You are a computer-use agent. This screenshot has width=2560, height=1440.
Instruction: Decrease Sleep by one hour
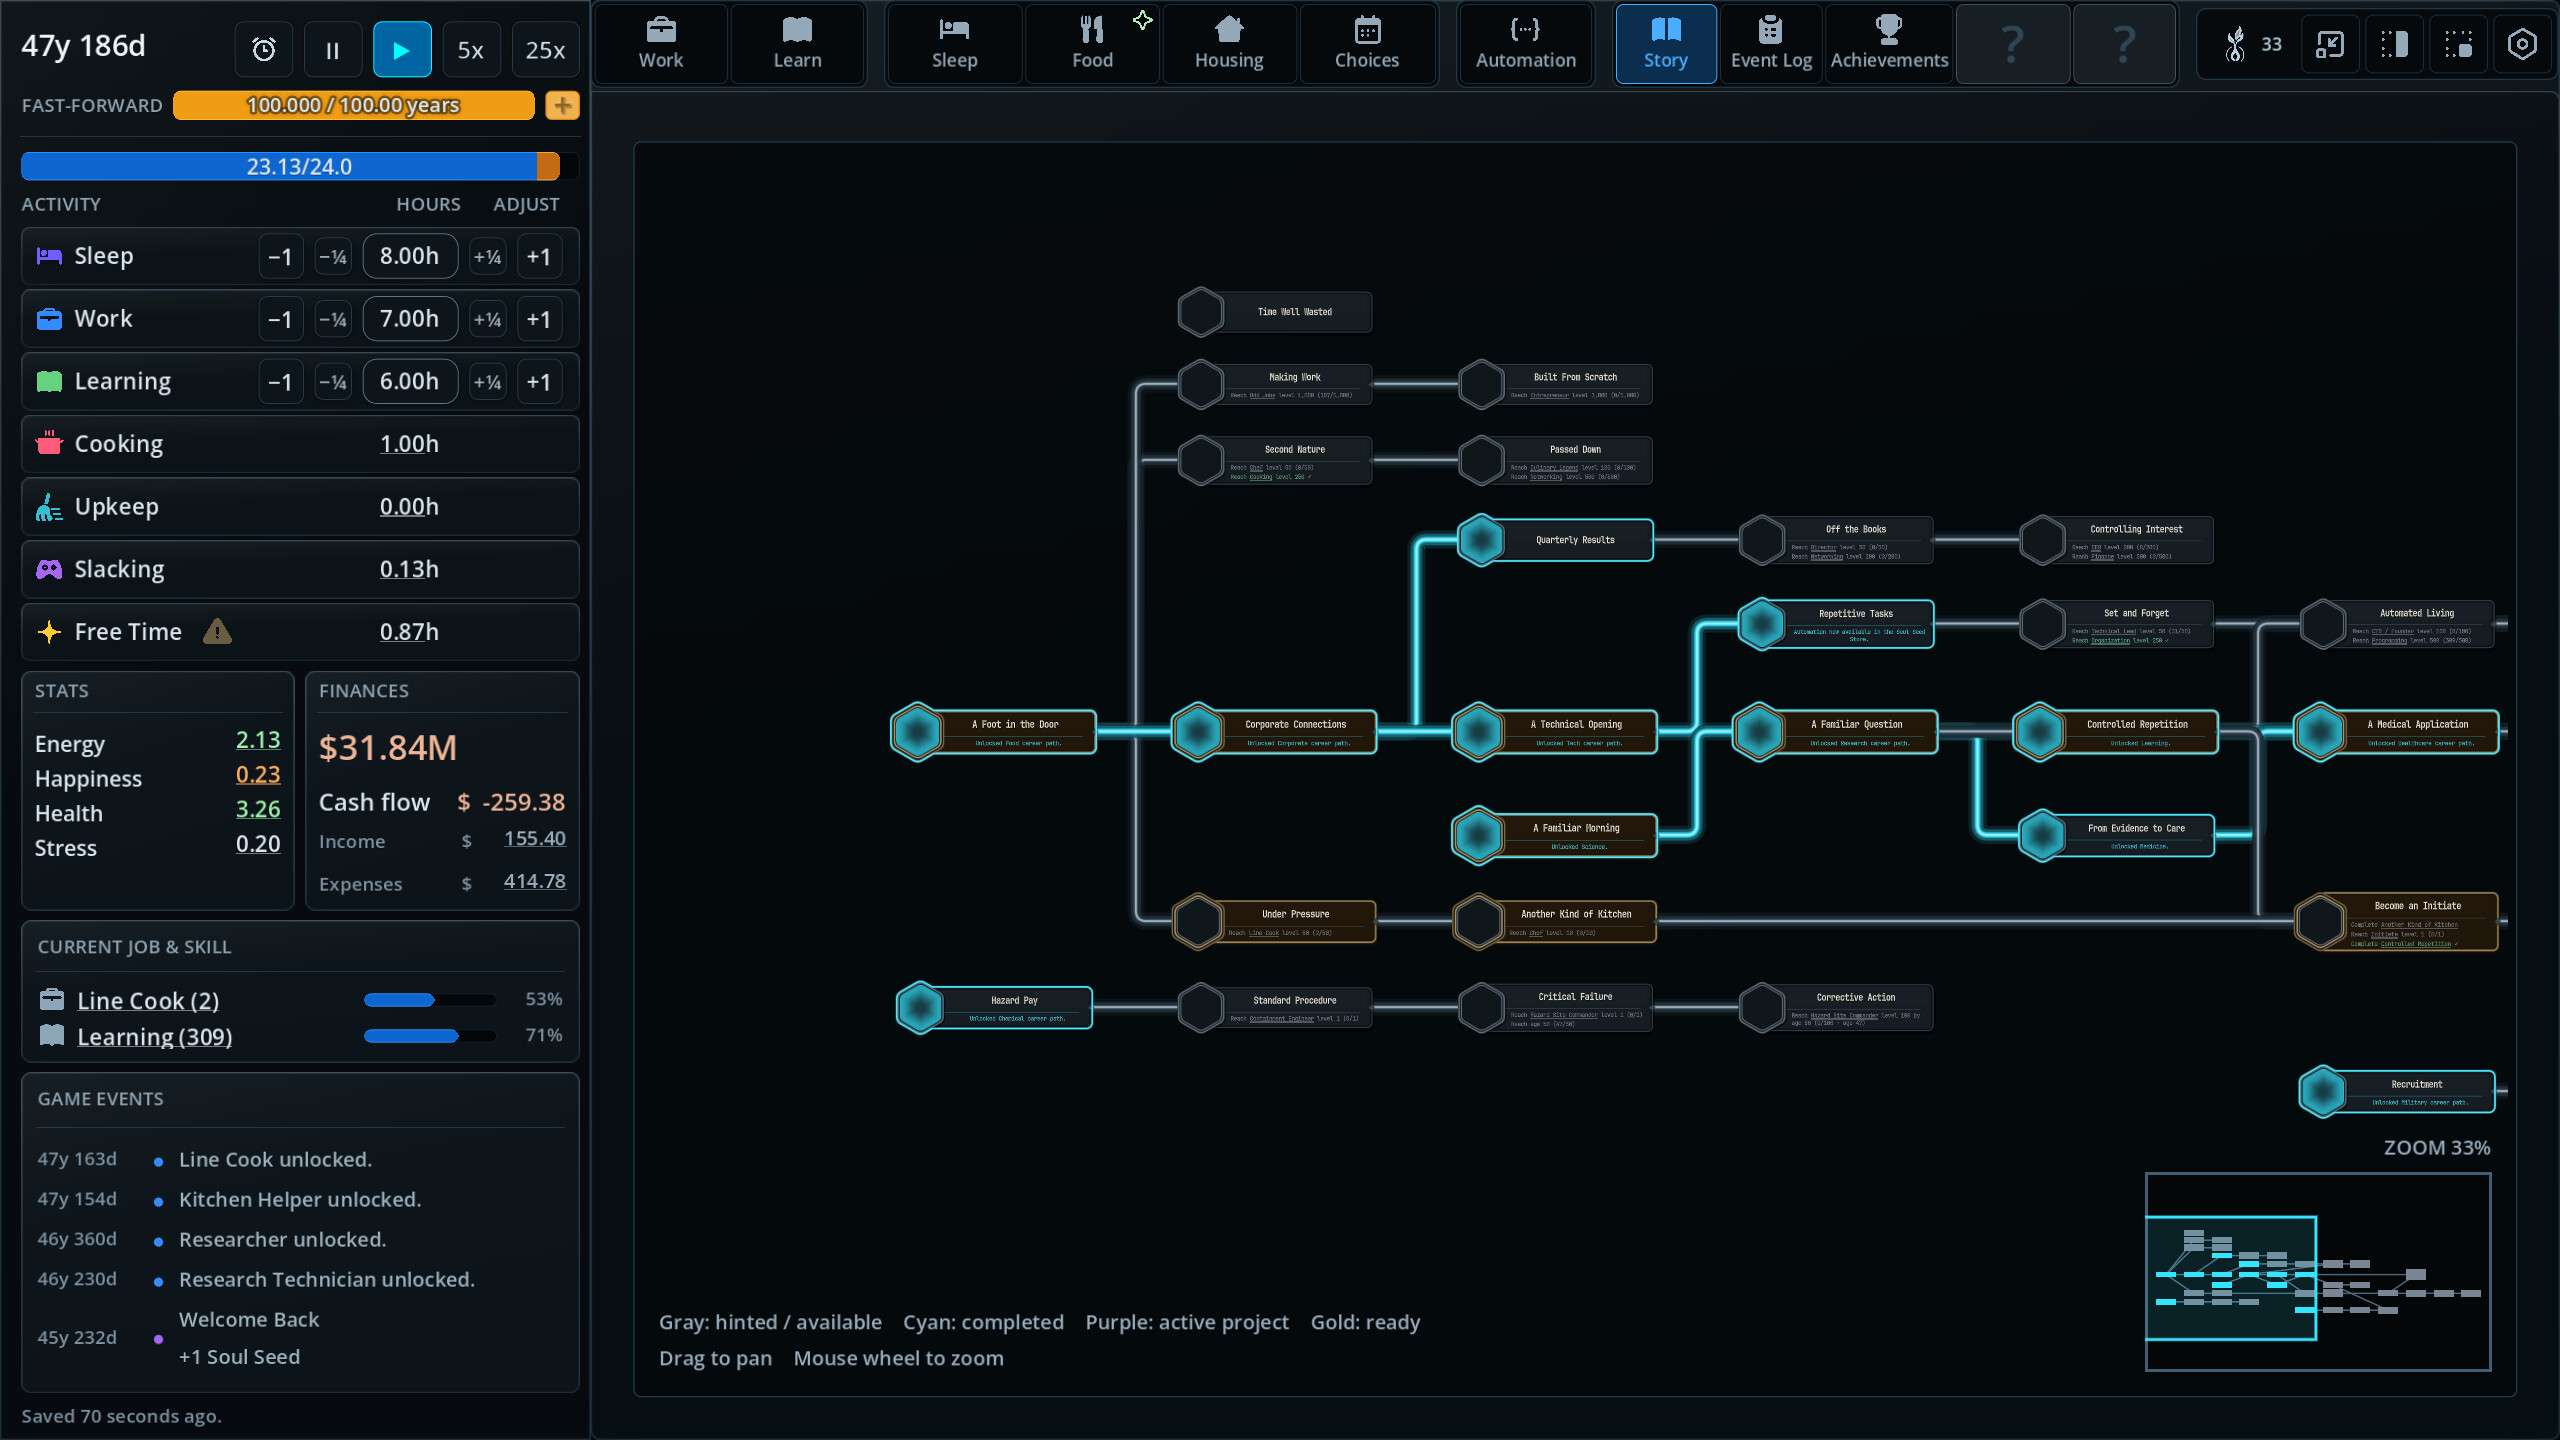[x=280, y=257]
